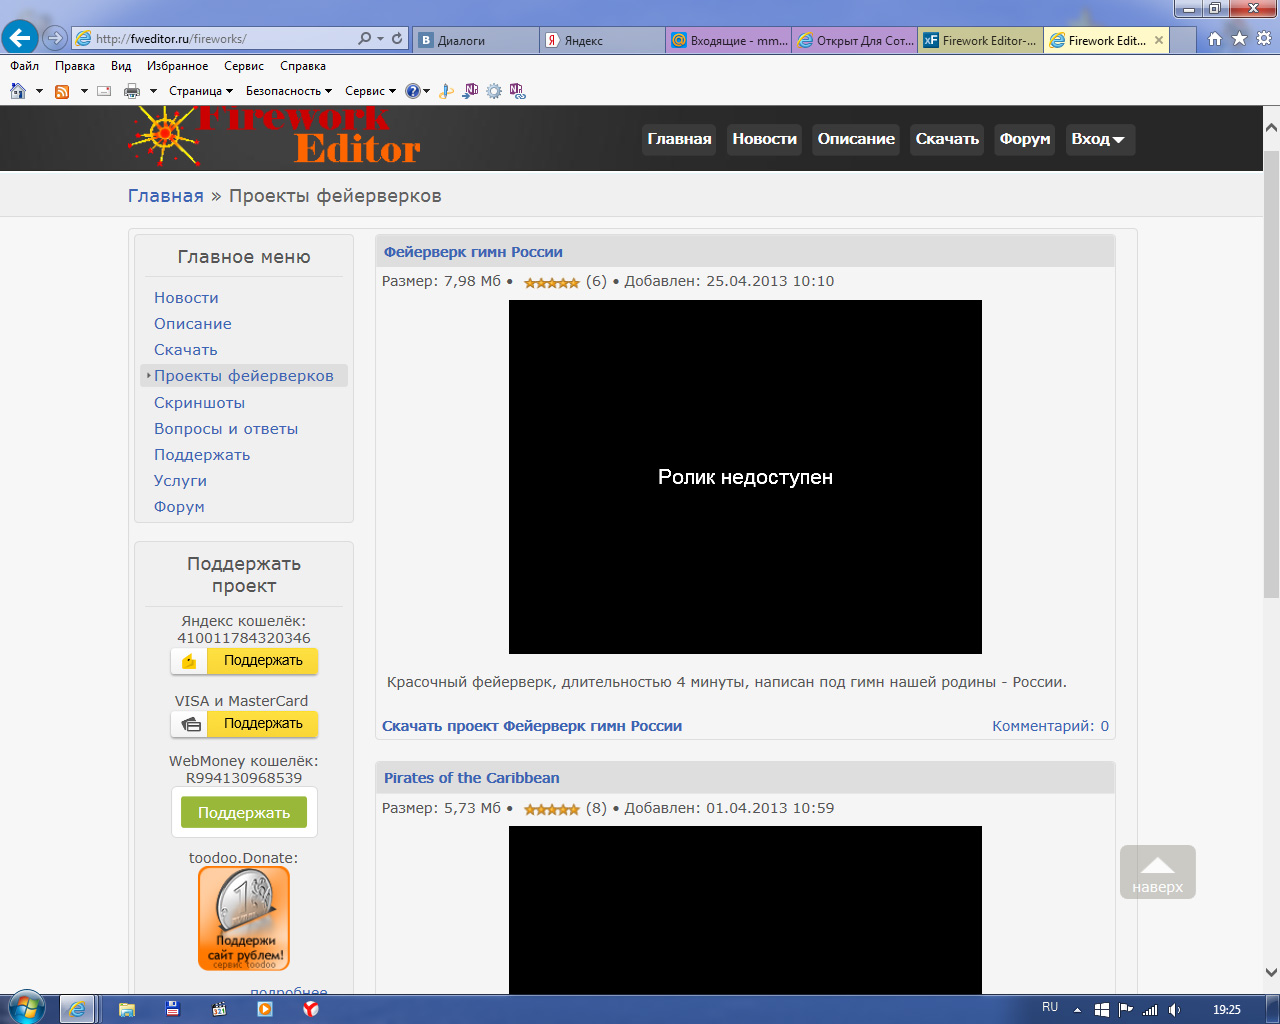Image resolution: width=1280 pixels, height=1024 pixels.
Task: Refresh the page with the reload icon
Action: click(x=397, y=39)
